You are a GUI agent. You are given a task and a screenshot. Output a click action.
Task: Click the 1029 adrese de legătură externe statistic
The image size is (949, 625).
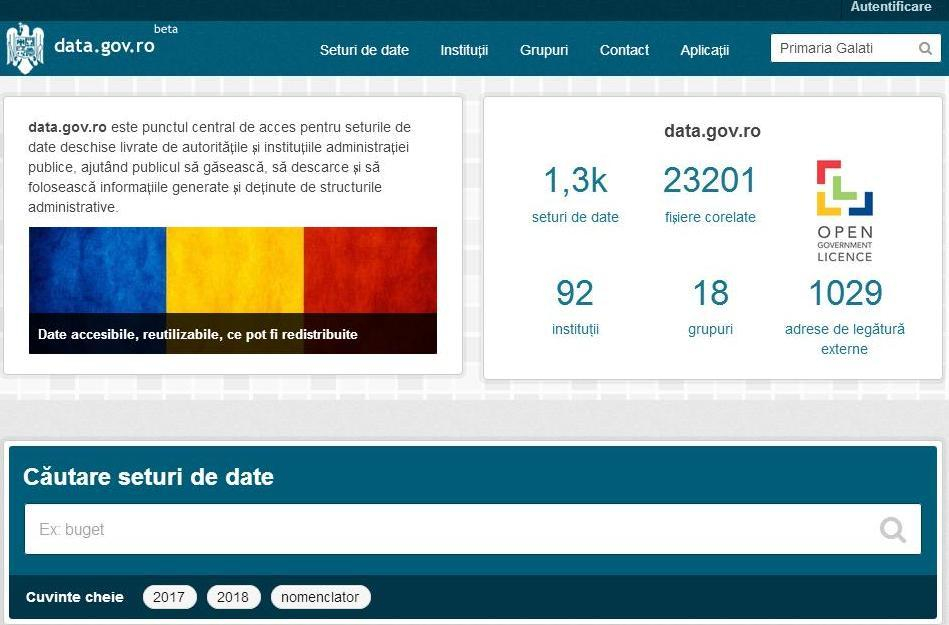click(845, 293)
